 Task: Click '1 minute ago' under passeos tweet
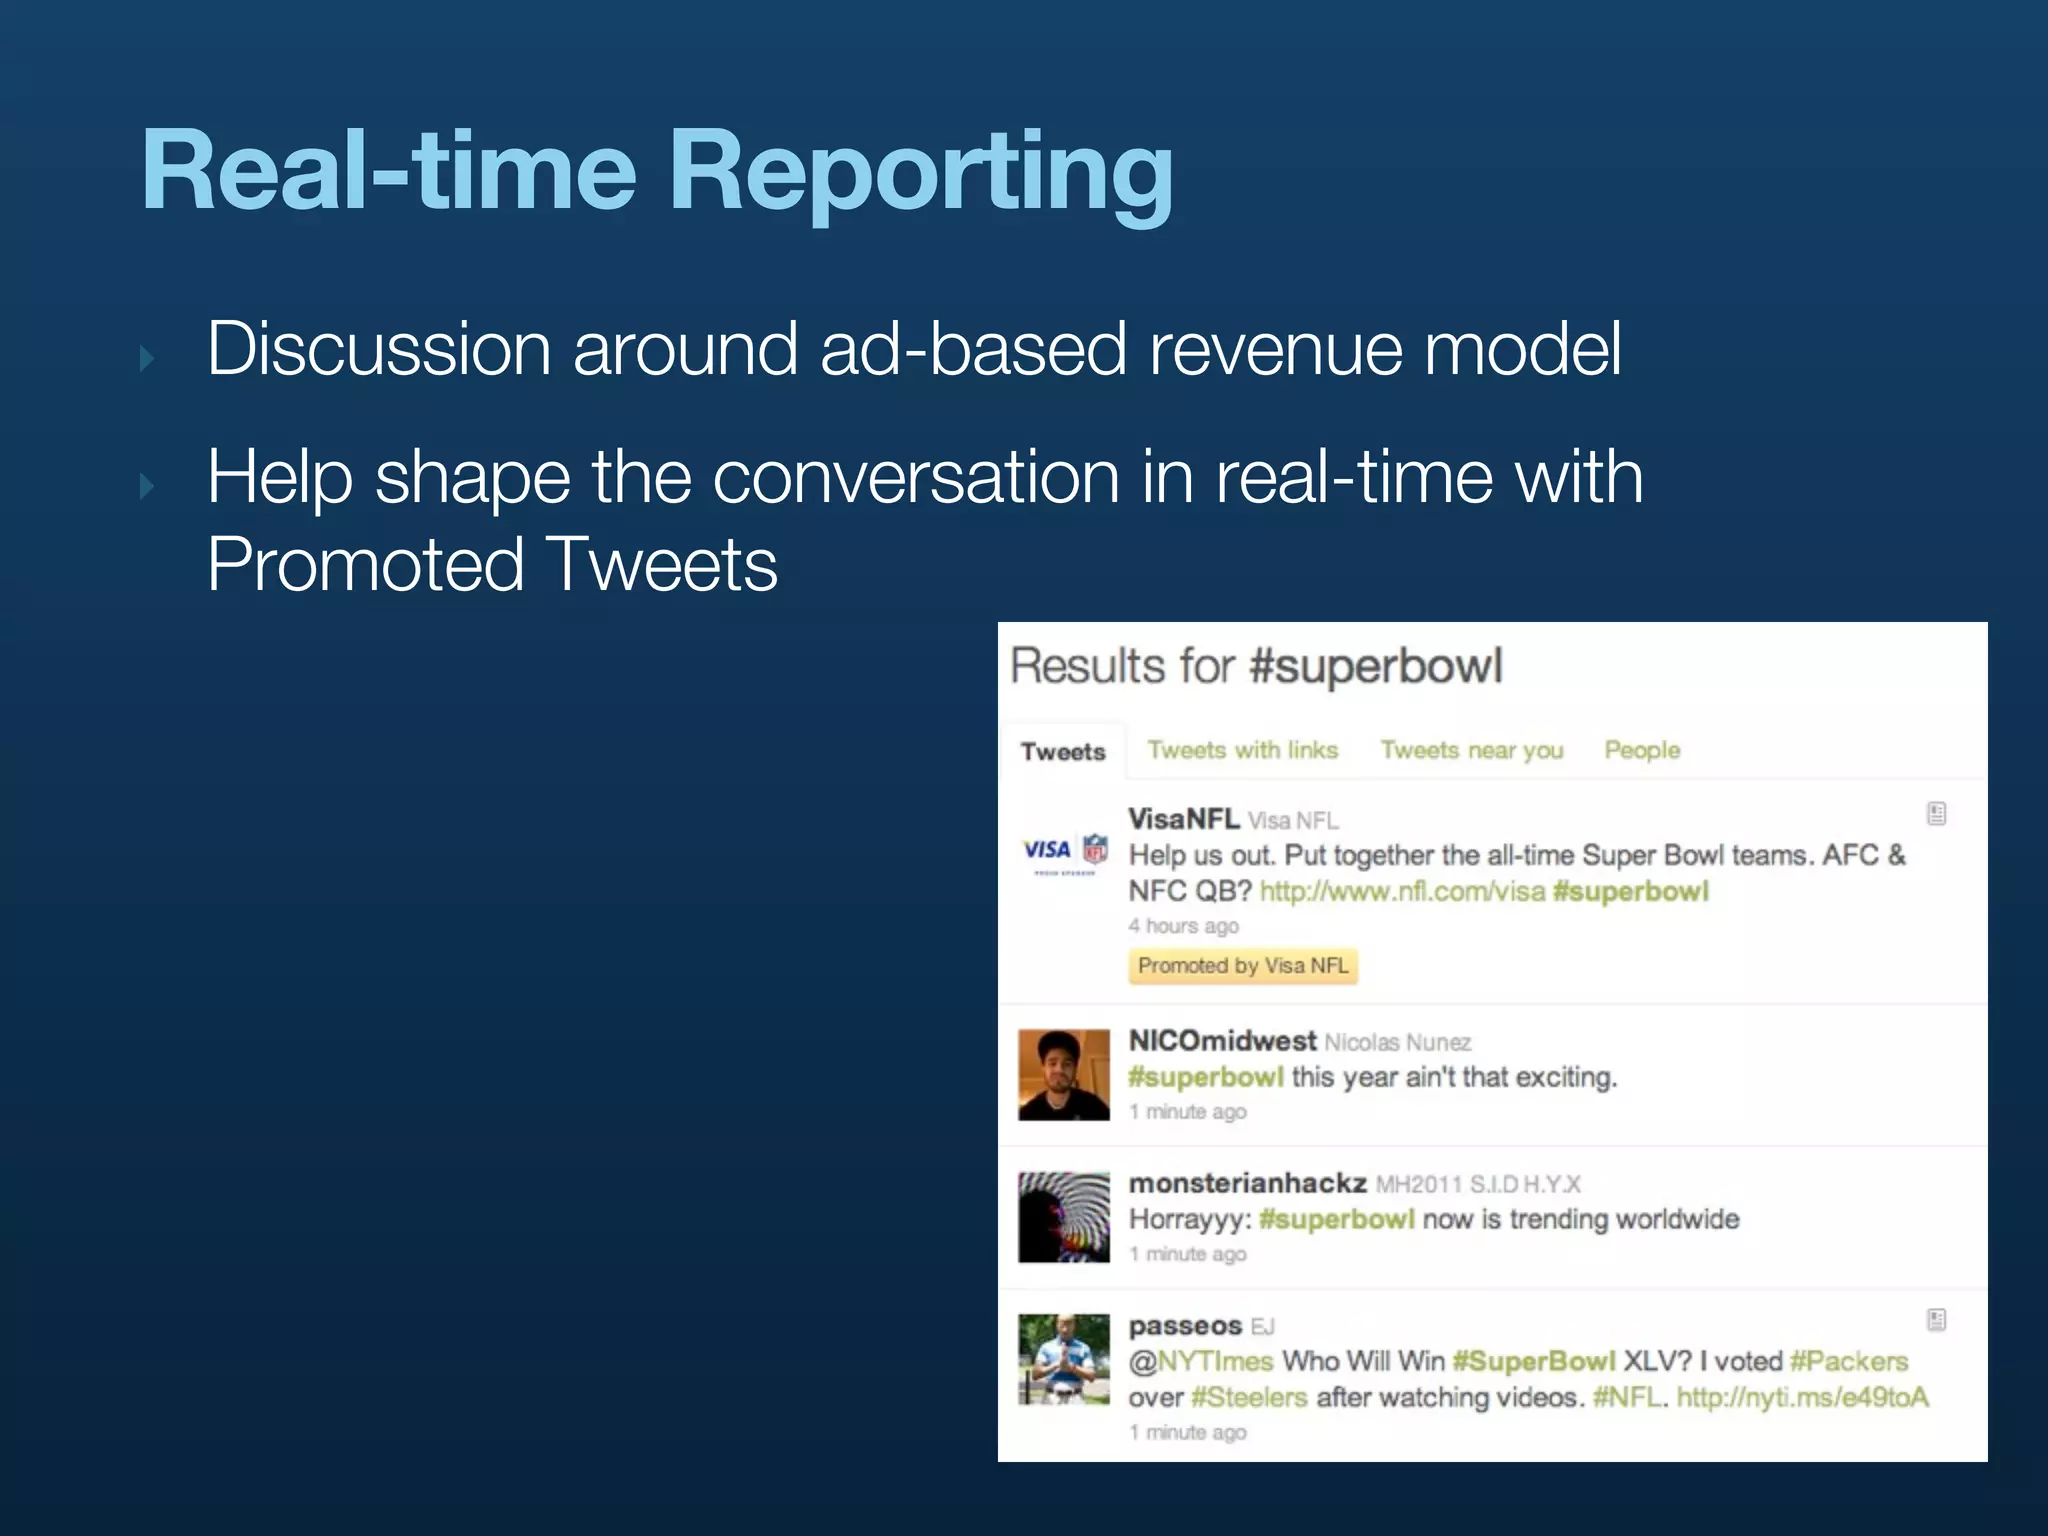pyautogui.click(x=1188, y=1433)
